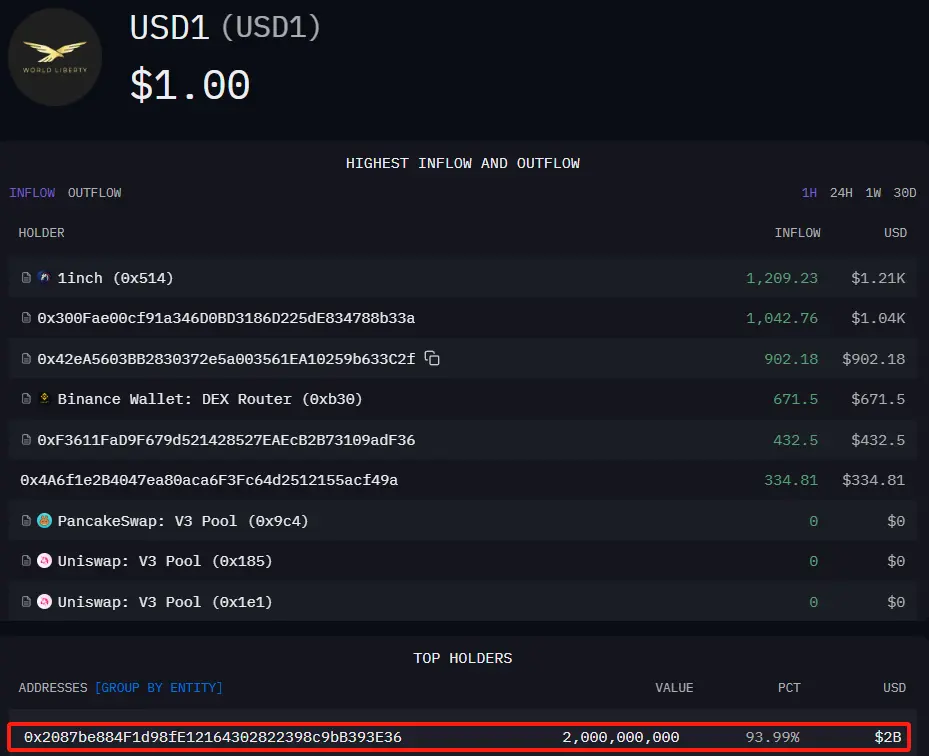Open top holder address 0x2087be884F1d
This screenshot has height=756, width=929.
point(213,738)
